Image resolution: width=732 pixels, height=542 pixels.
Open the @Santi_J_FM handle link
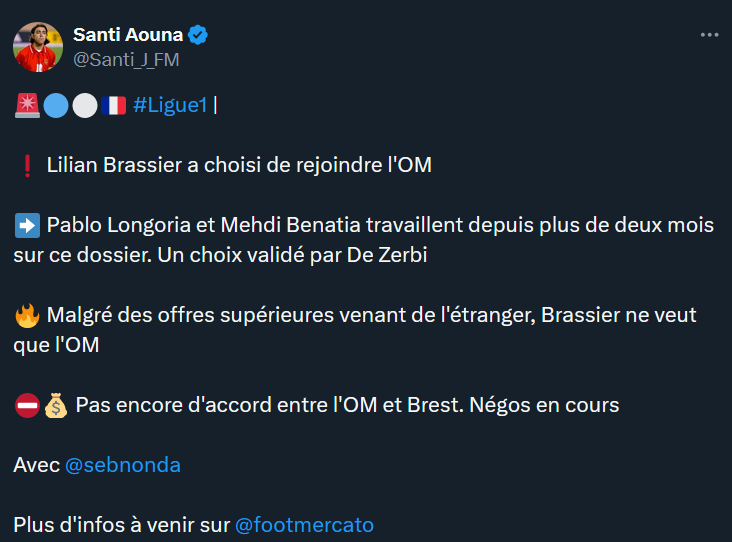(x=126, y=59)
